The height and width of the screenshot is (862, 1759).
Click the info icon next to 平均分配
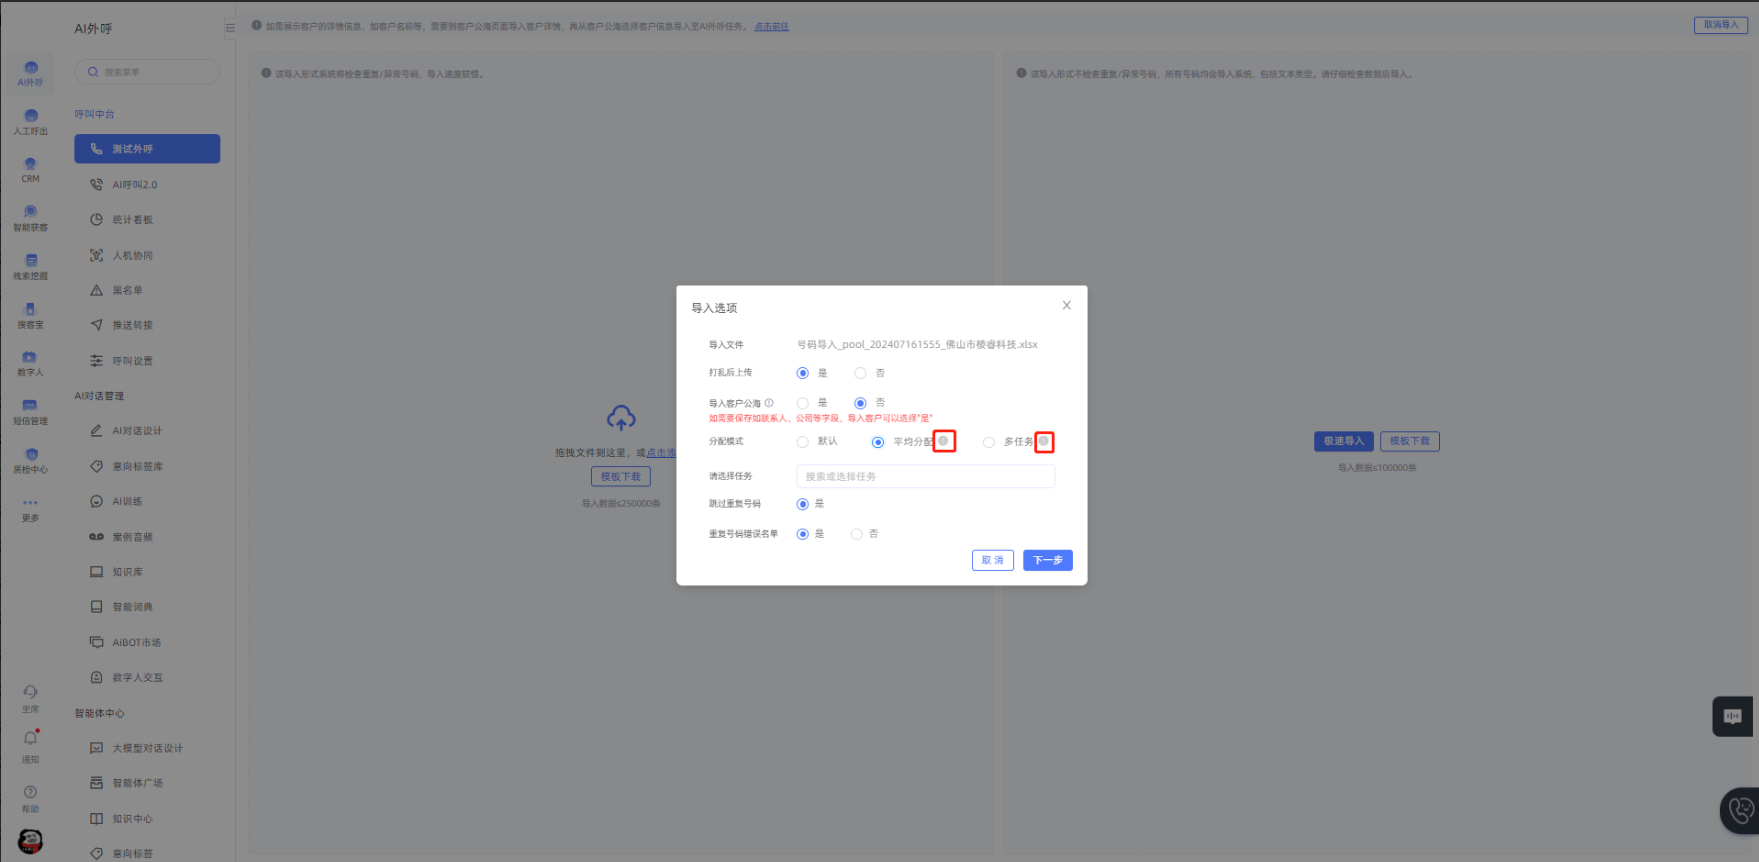tap(943, 441)
